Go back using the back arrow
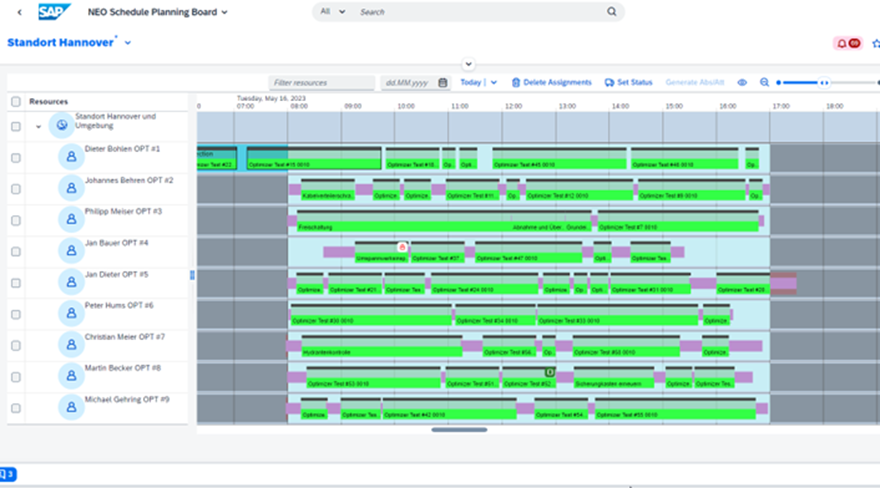This screenshot has width=880, height=488. pyautogui.click(x=20, y=12)
